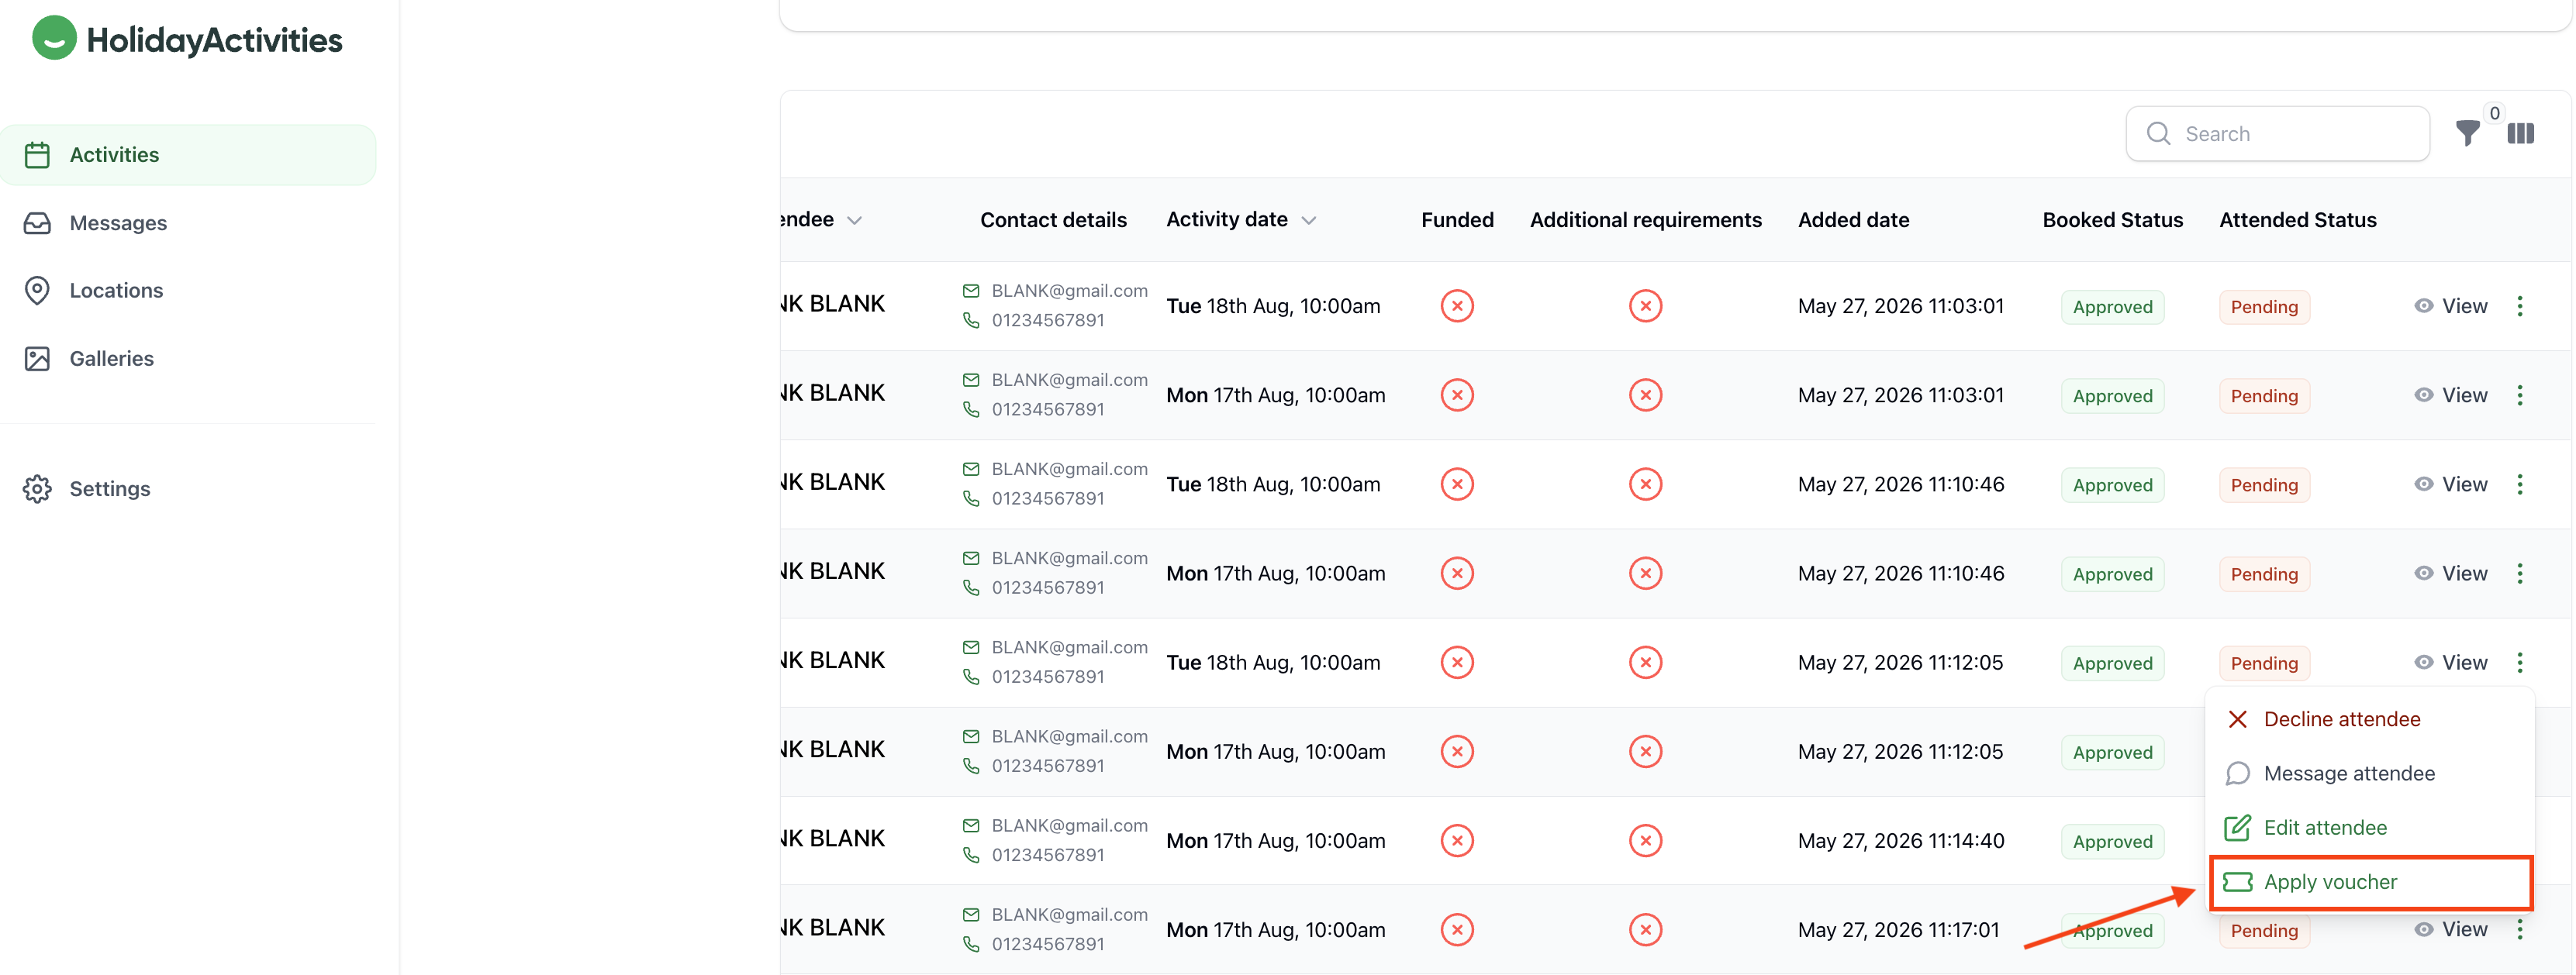This screenshot has width=2576, height=975.
Task: Open the Activities calendar icon in sidebar
Action: point(37,155)
